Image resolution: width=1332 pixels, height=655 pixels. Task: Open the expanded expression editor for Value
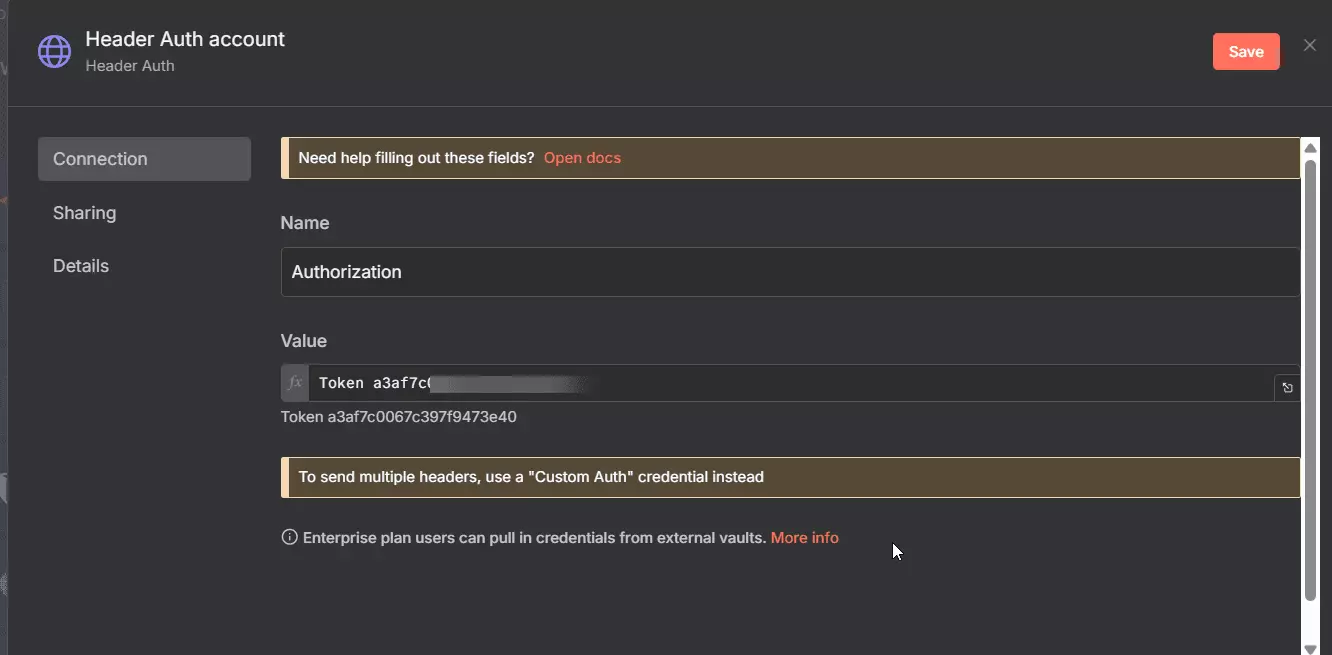[1287, 388]
